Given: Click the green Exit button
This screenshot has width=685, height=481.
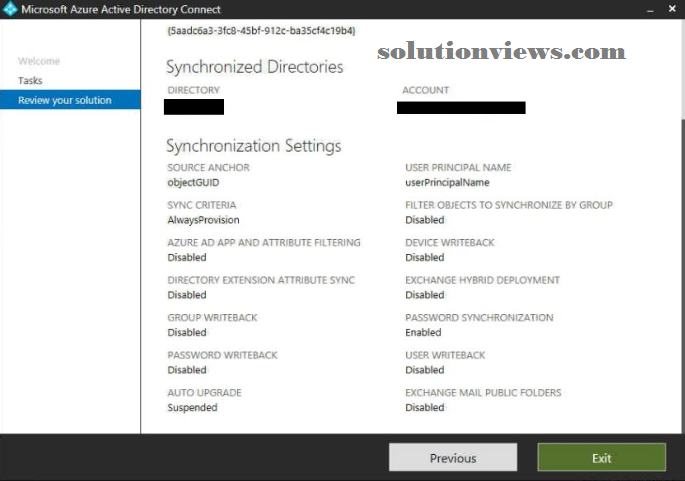Looking at the screenshot, I should pyautogui.click(x=602, y=458).
